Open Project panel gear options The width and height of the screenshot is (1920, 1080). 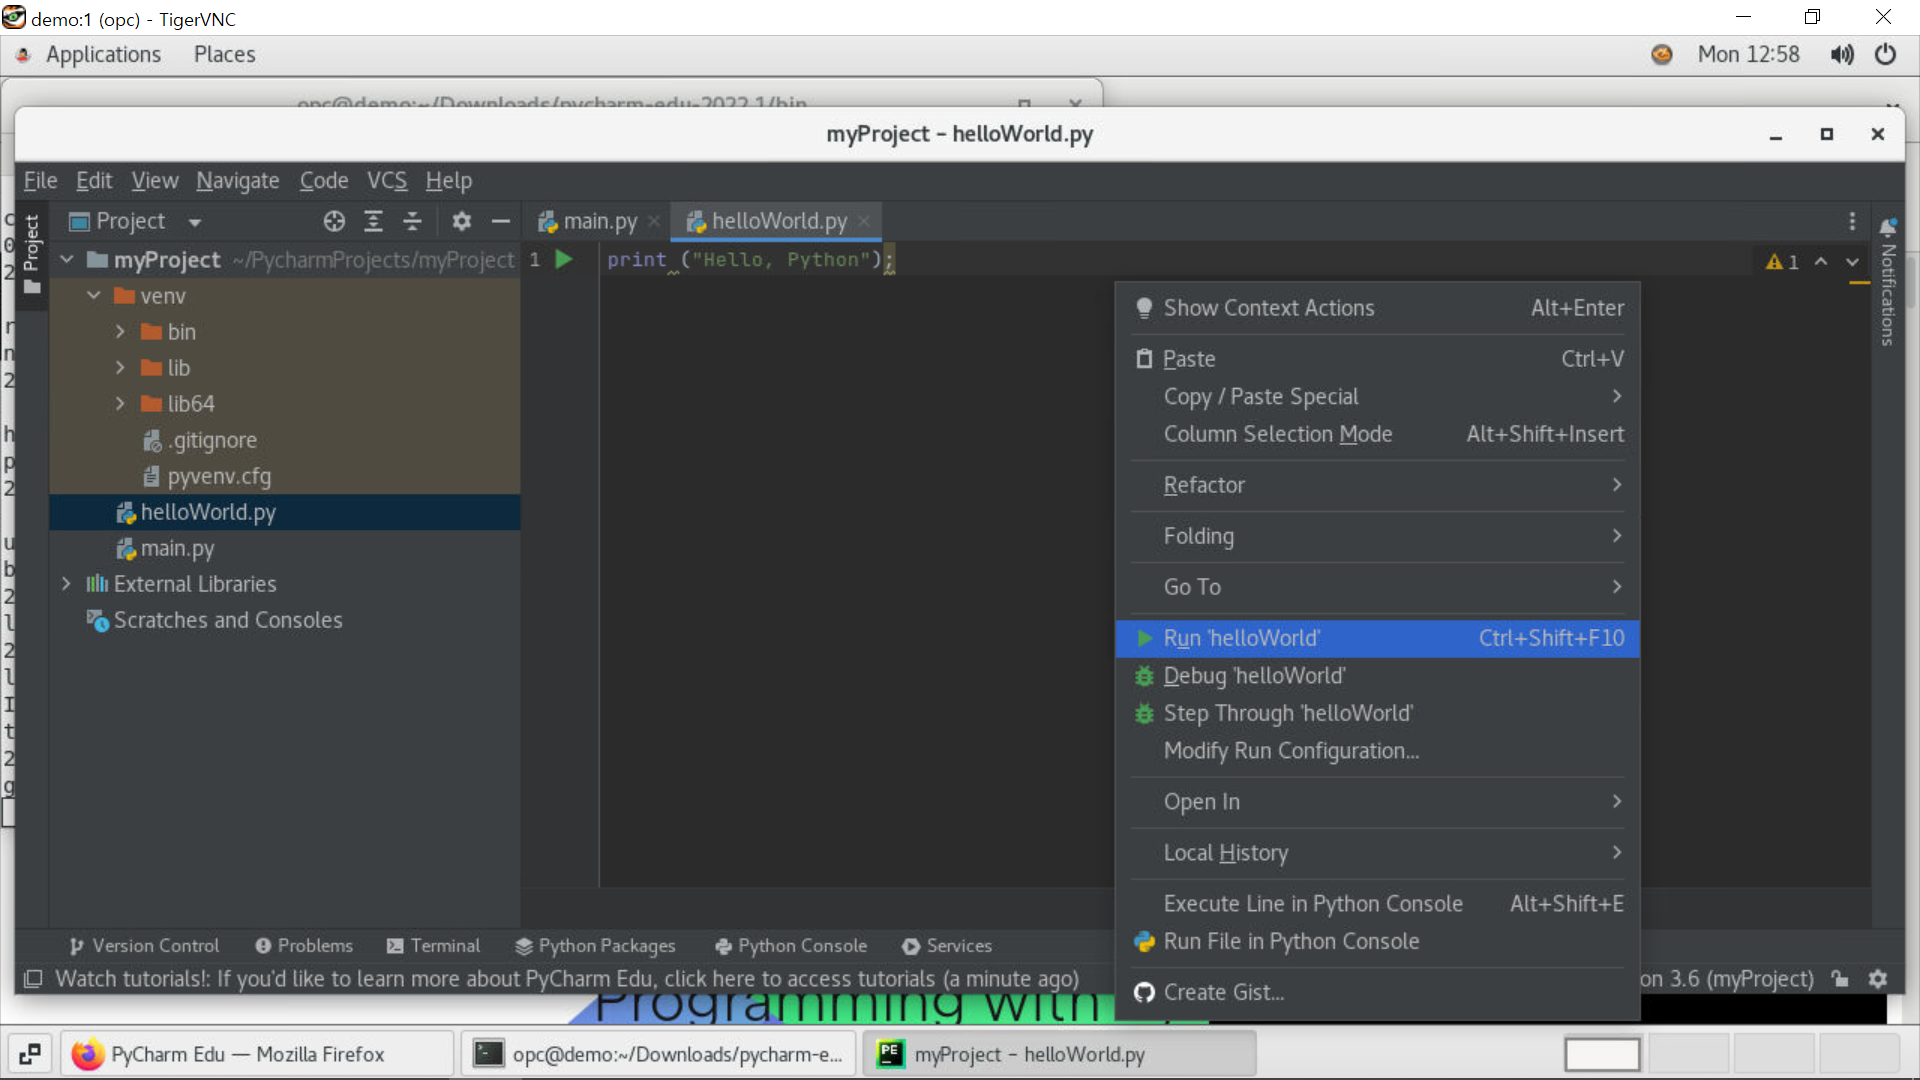(461, 221)
